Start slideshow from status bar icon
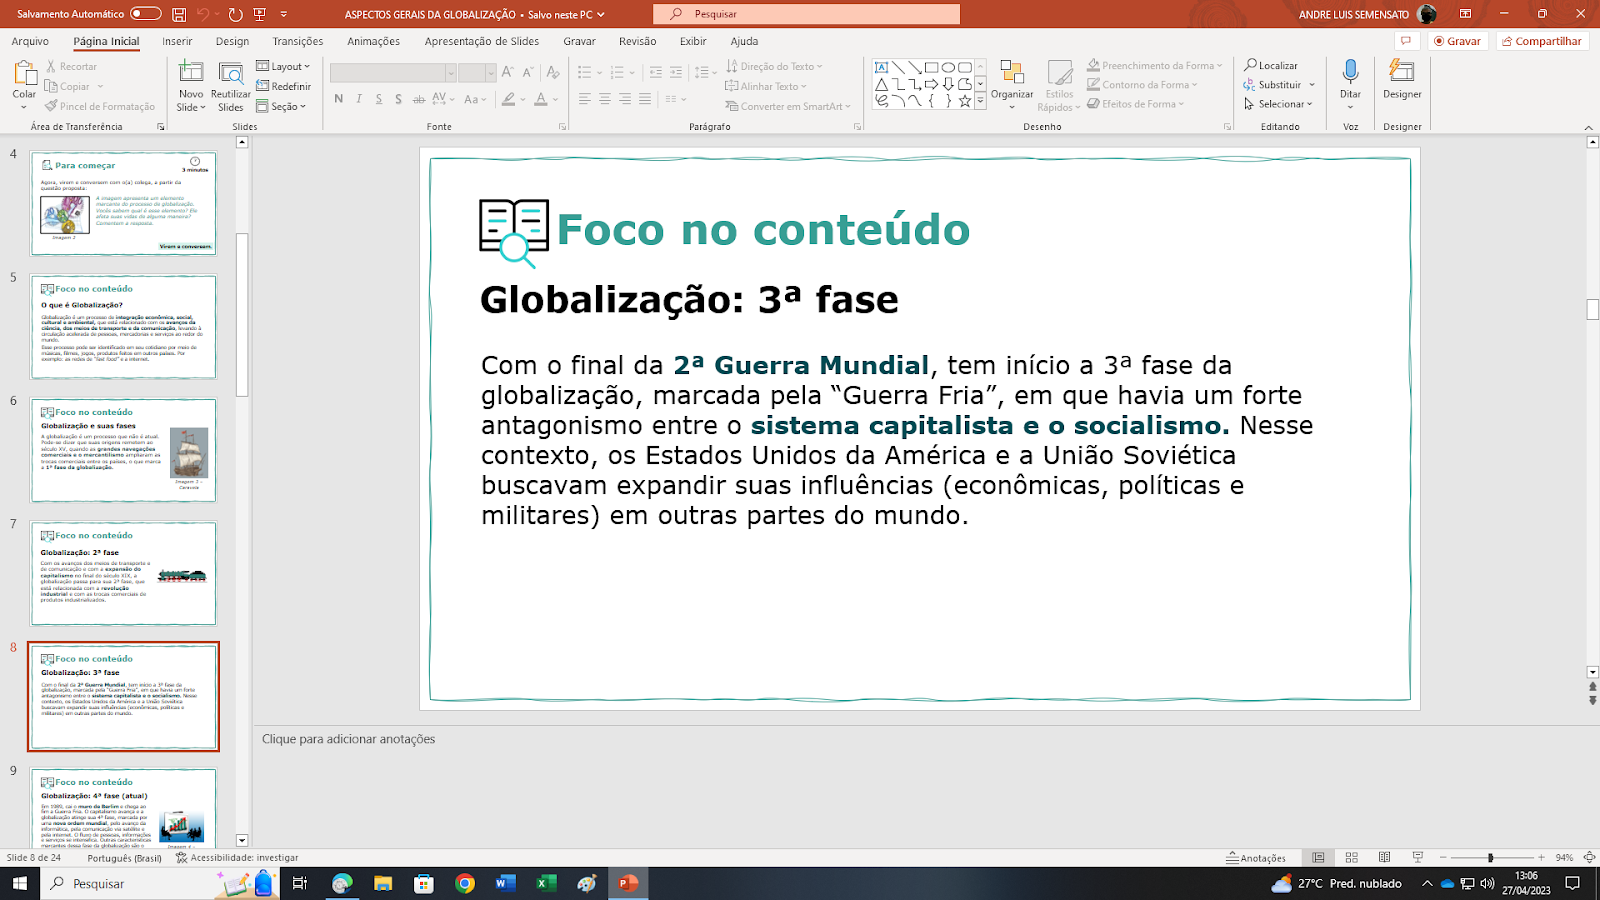Image resolution: width=1600 pixels, height=900 pixels. pyautogui.click(x=1418, y=858)
